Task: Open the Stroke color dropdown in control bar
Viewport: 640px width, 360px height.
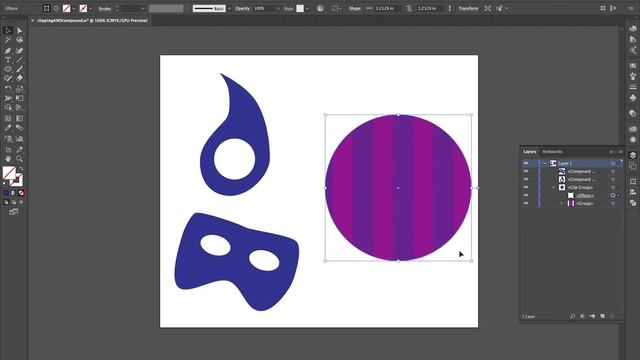Action: (x=90, y=8)
